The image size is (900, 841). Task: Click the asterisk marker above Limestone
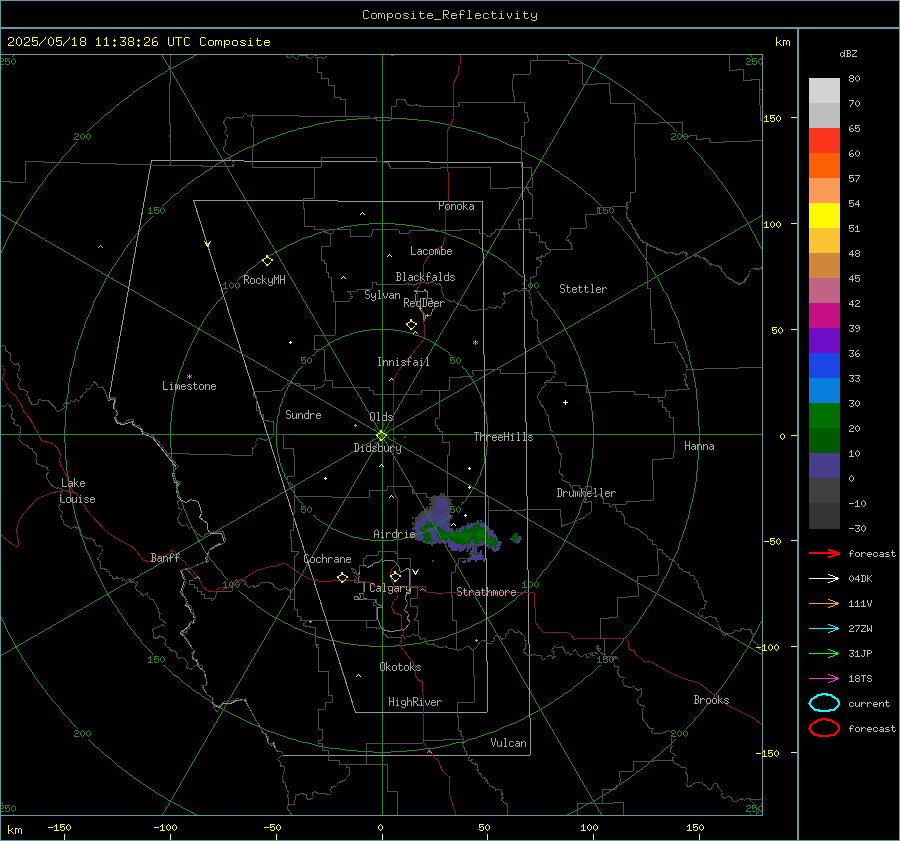[189, 377]
